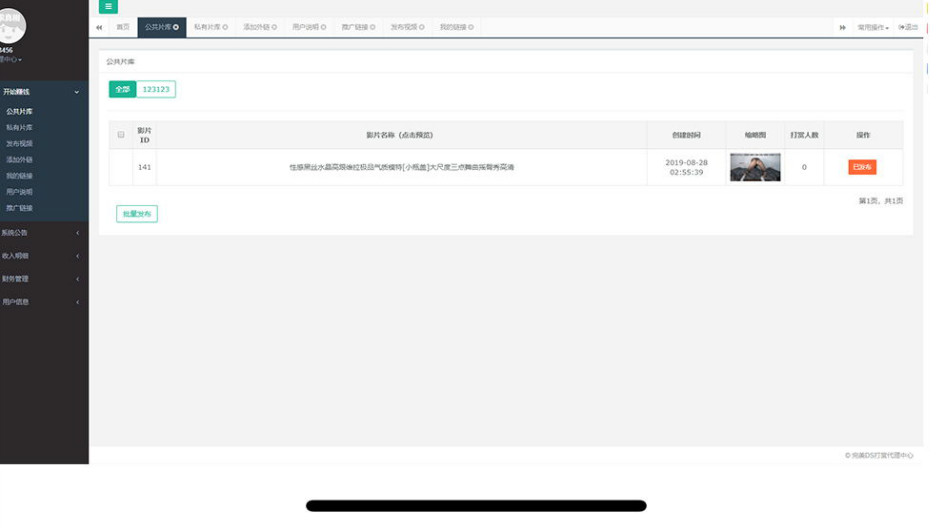Tick the select-all checkbox in table header
This screenshot has height=529, width=952.
point(121,135)
